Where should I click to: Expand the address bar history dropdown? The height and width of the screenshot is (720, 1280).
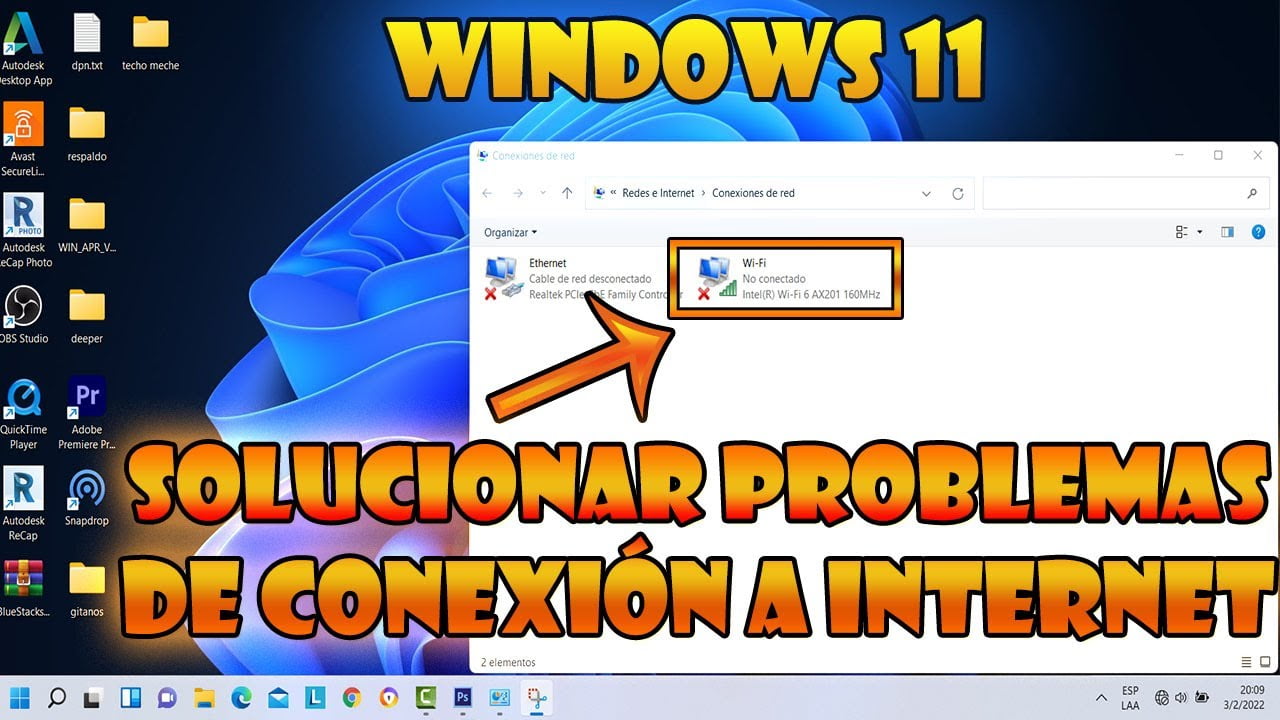[x=926, y=193]
